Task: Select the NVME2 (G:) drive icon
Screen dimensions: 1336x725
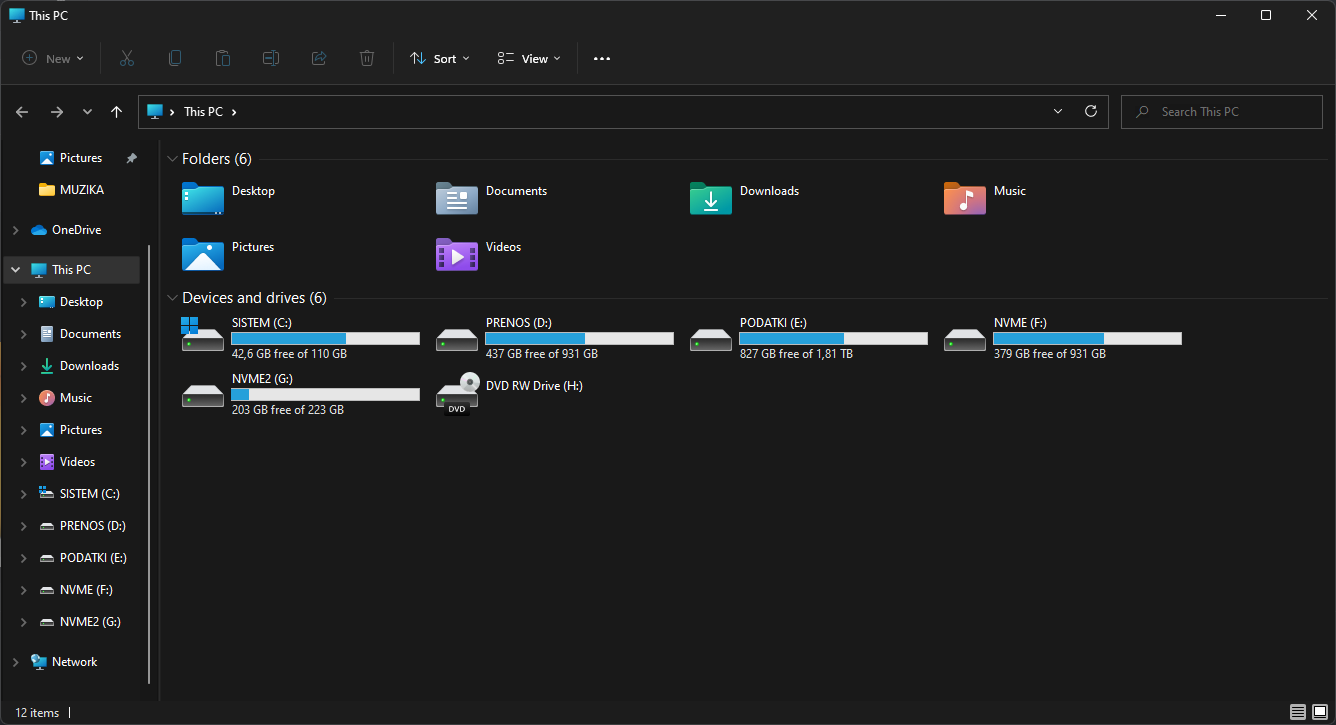Action: (x=203, y=395)
